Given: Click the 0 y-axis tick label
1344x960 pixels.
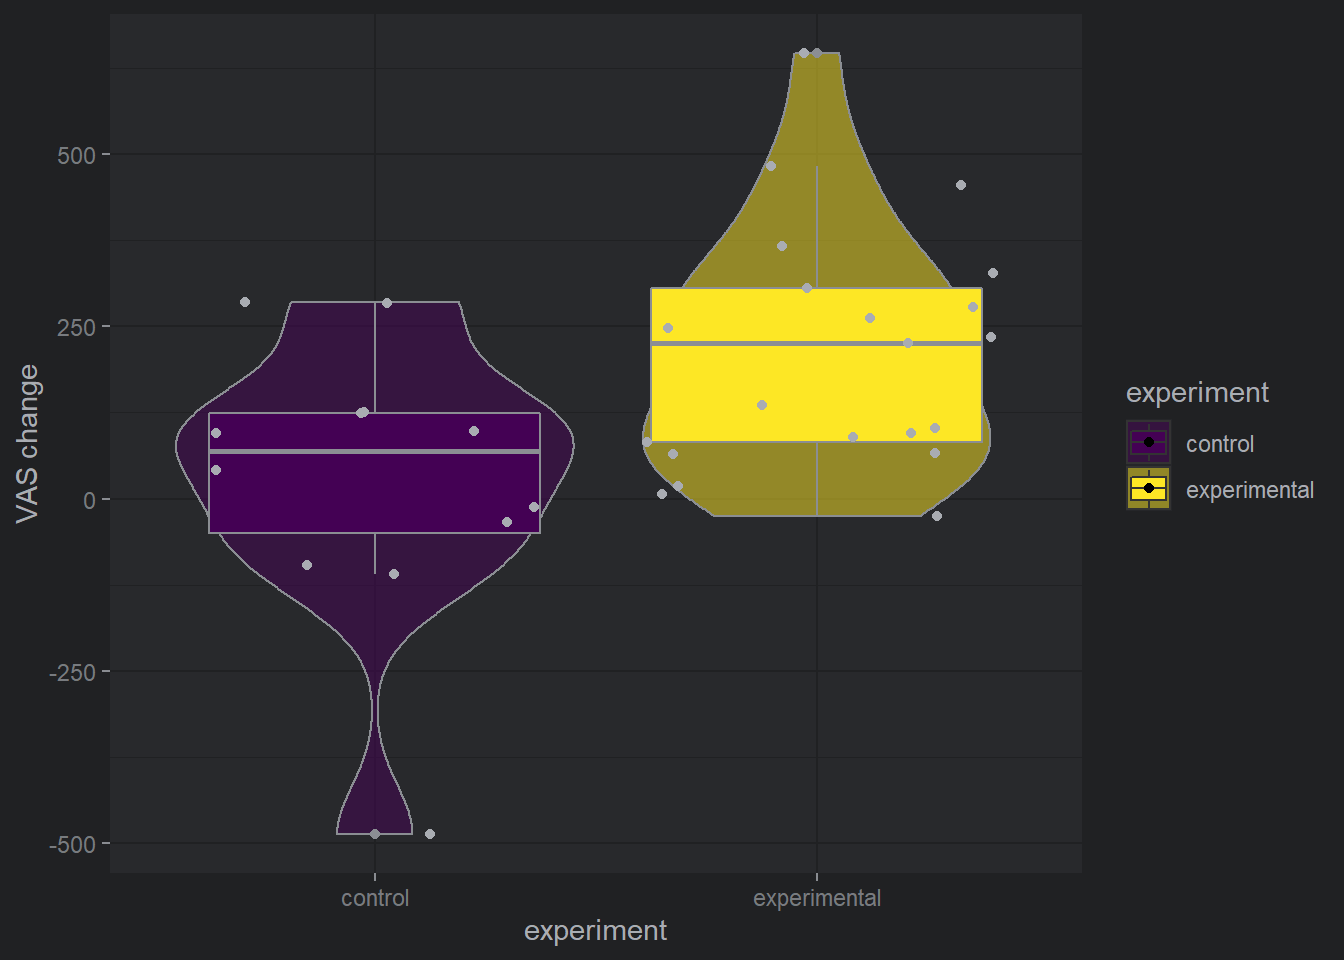Looking at the screenshot, I should tap(90, 500).
